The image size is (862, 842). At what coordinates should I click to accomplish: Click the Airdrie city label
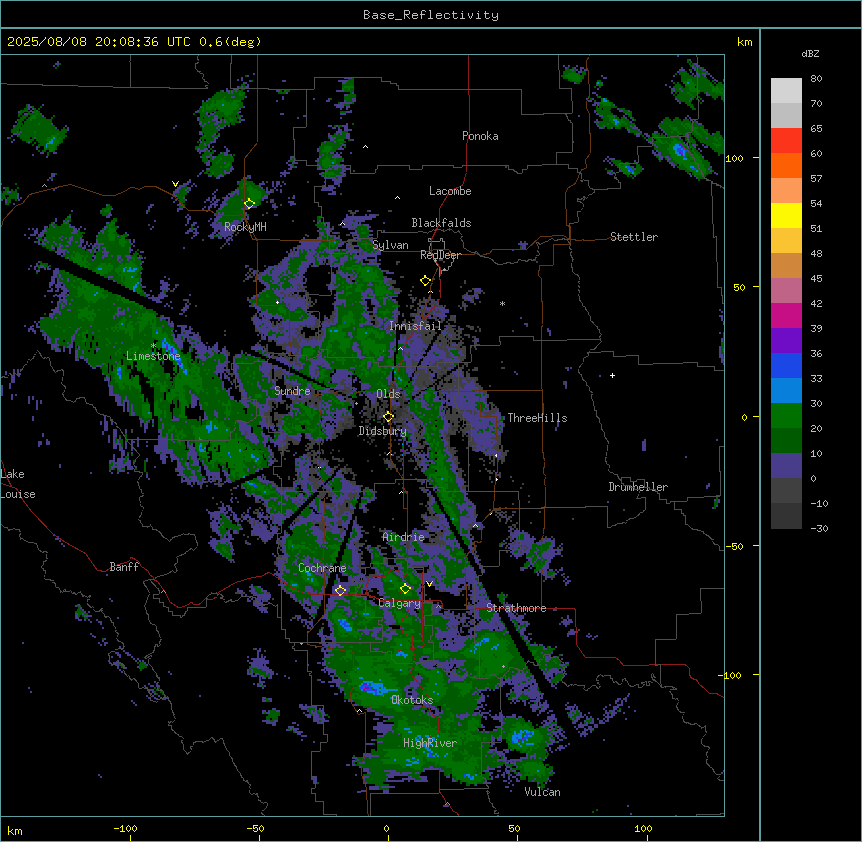click(404, 537)
